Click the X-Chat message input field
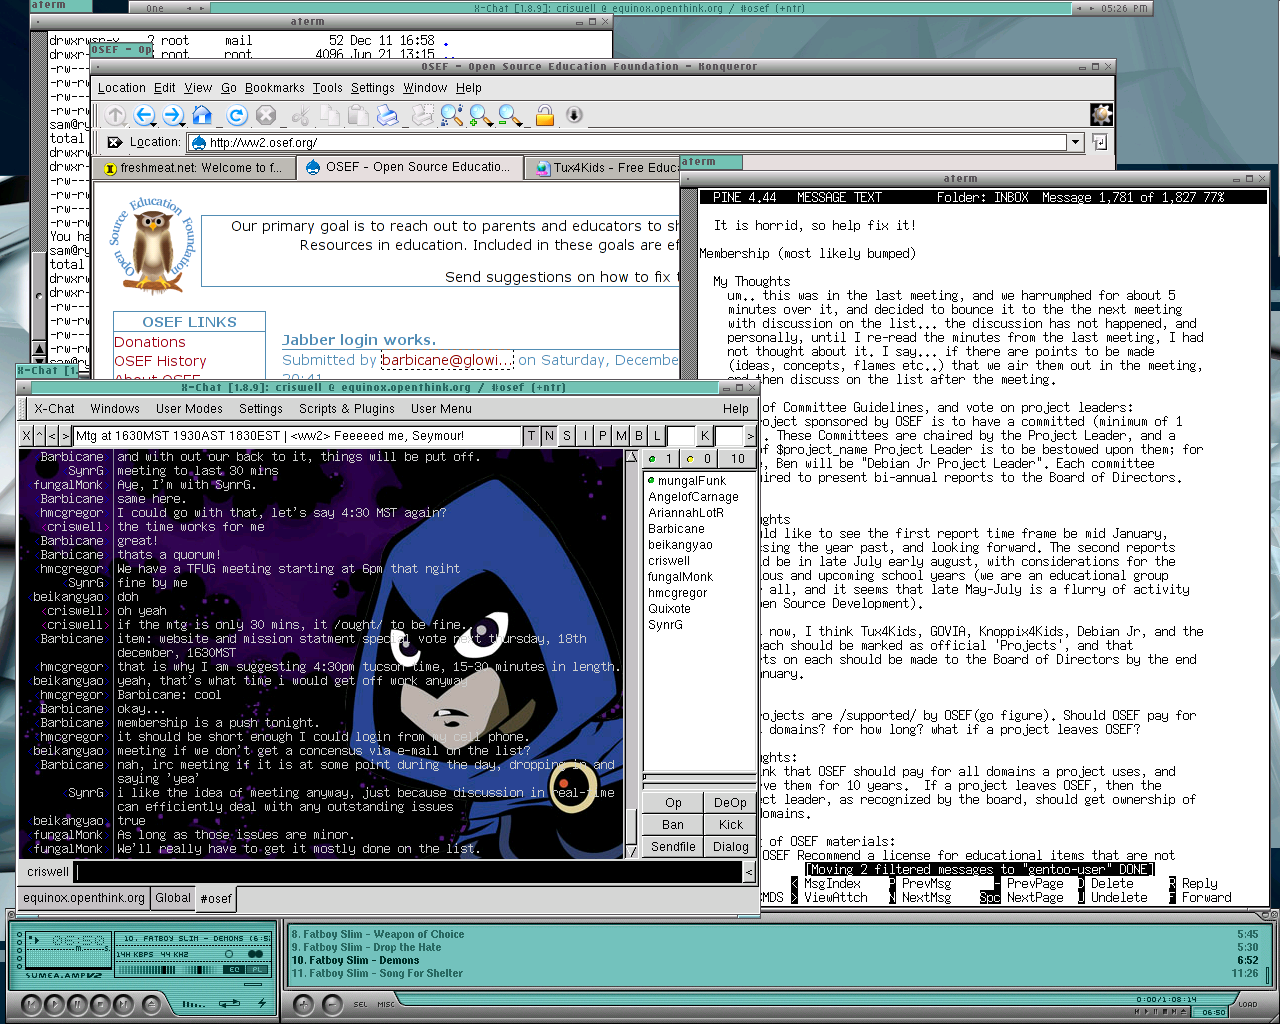The width and height of the screenshot is (1280, 1024). pos(408,872)
